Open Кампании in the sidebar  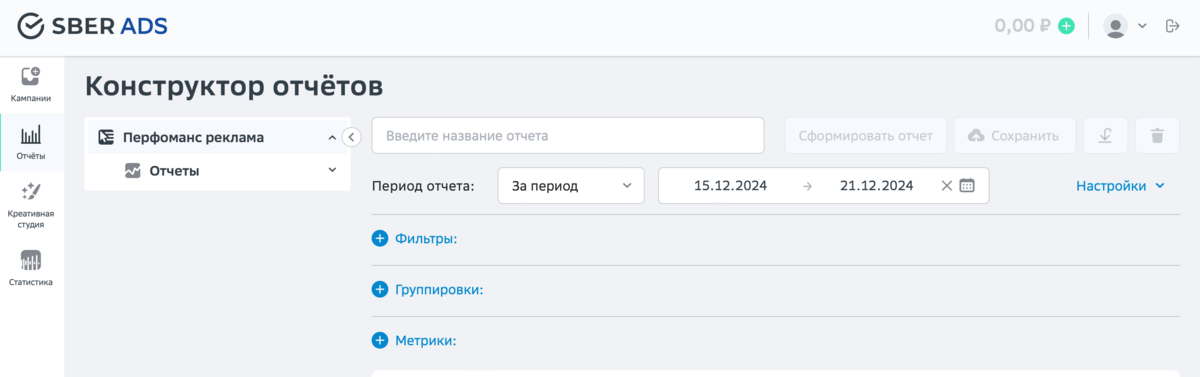(31, 84)
